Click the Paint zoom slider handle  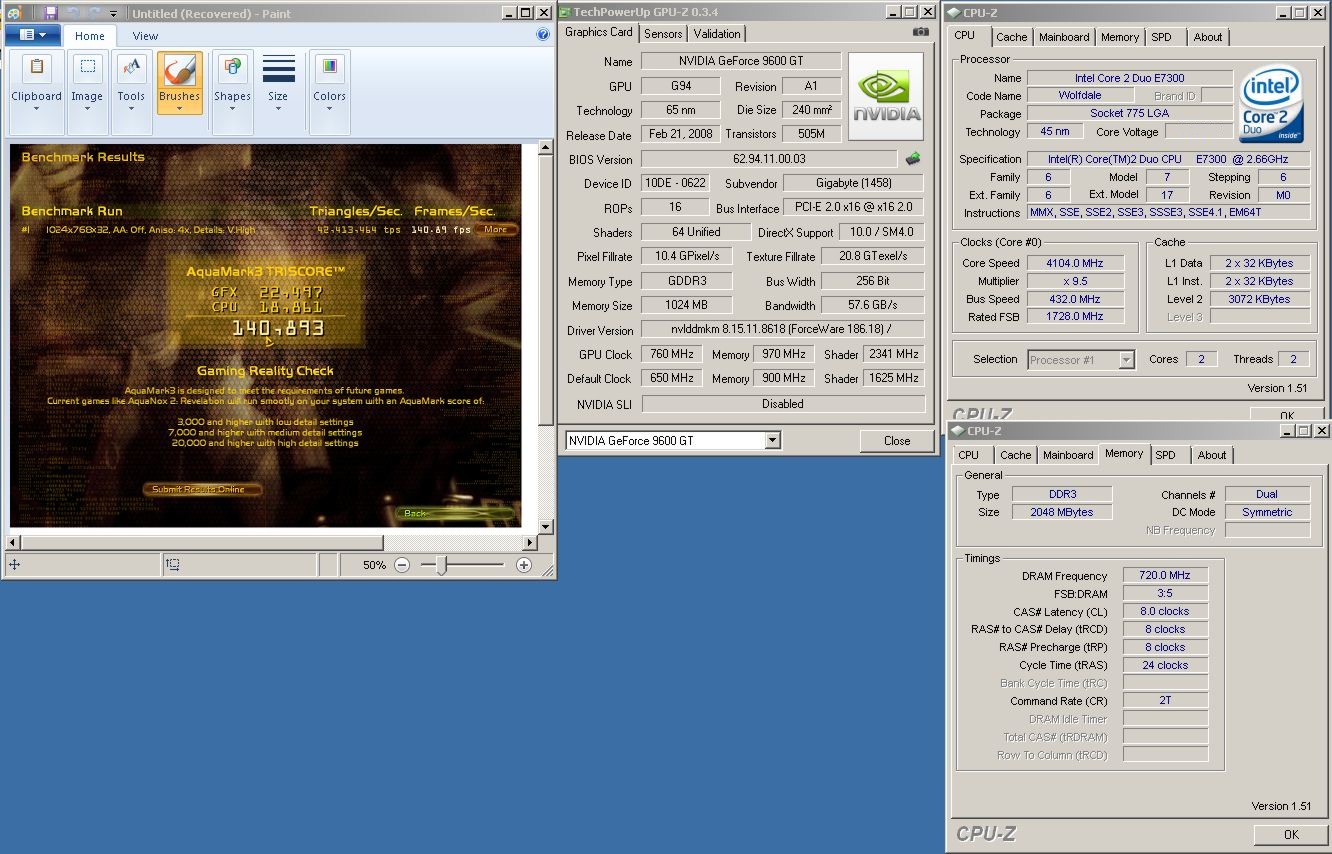click(x=440, y=565)
